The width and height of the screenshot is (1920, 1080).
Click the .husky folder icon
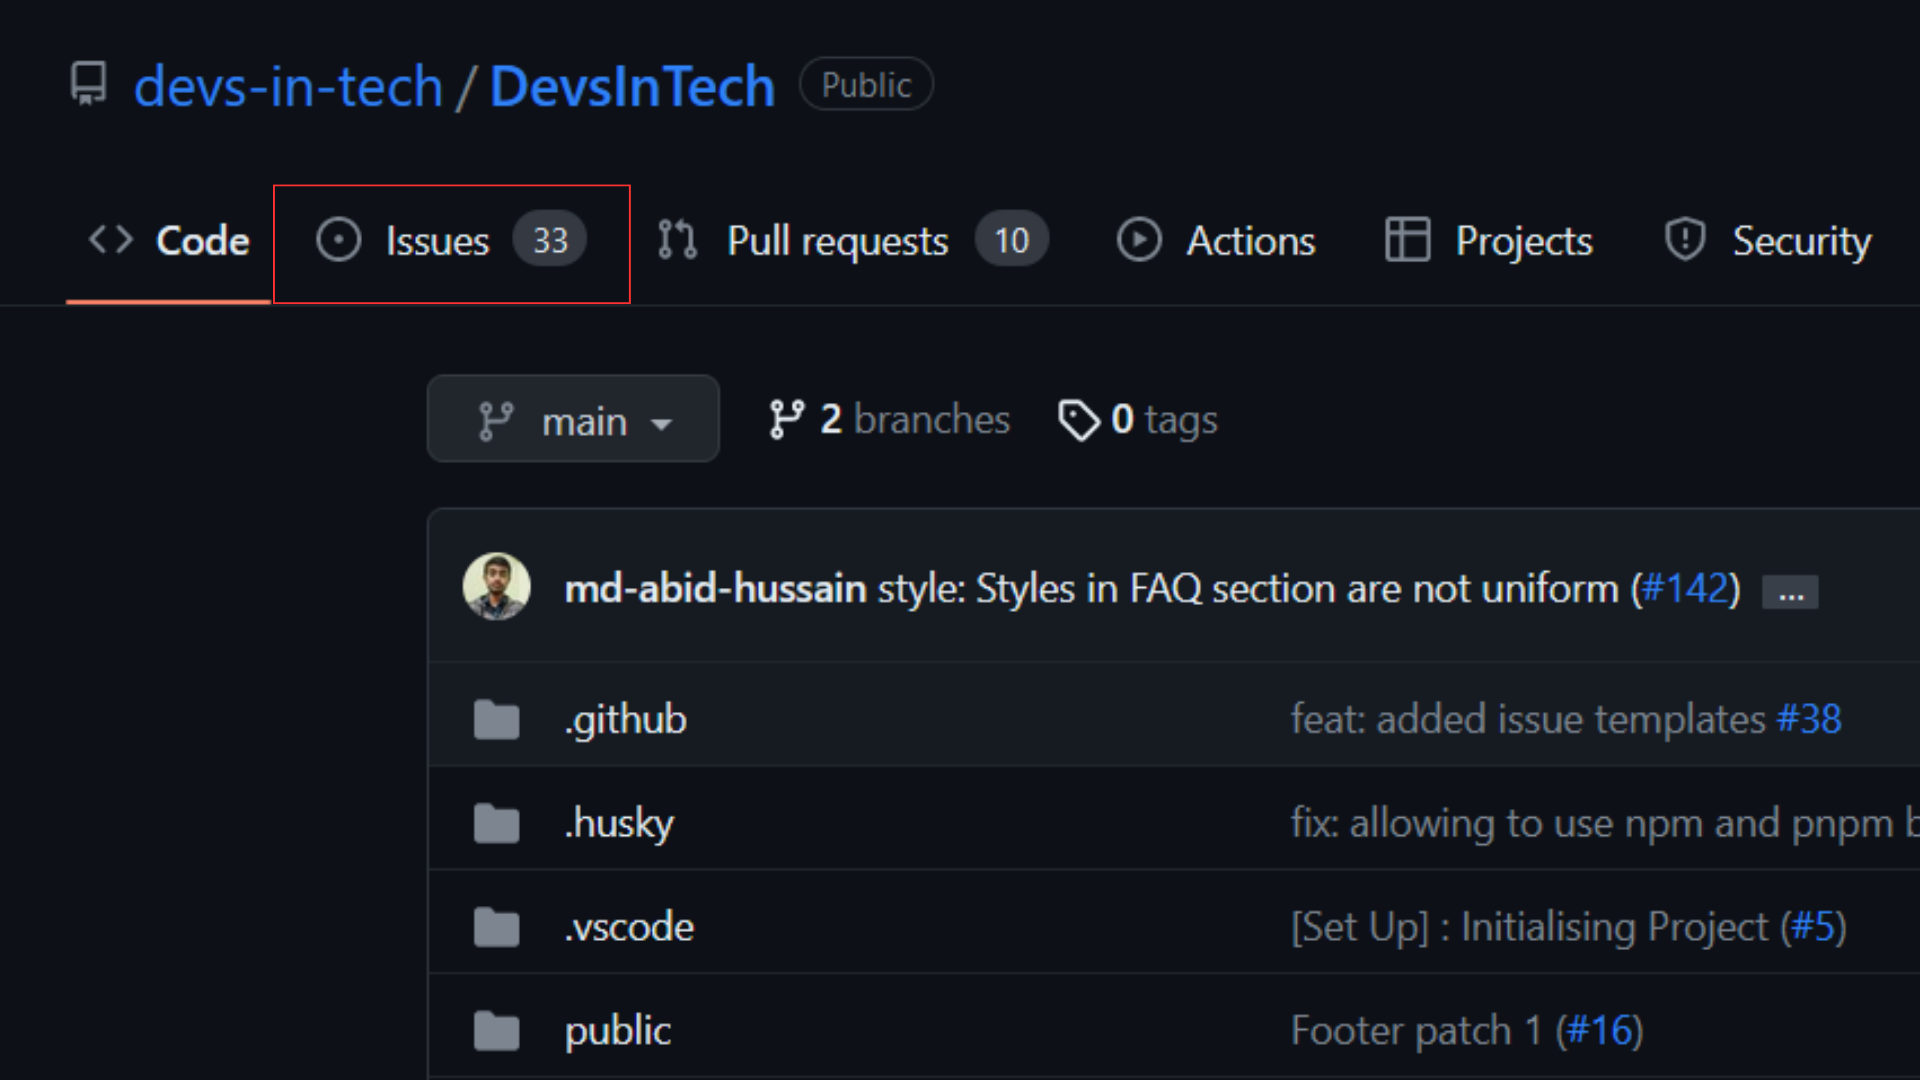(x=496, y=824)
